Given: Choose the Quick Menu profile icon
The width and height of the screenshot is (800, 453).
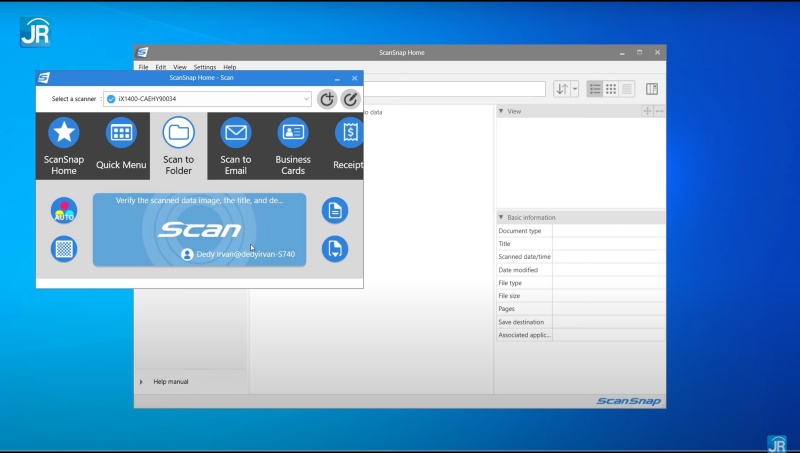Looking at the screenshot, I should click(x=121, y=133).
